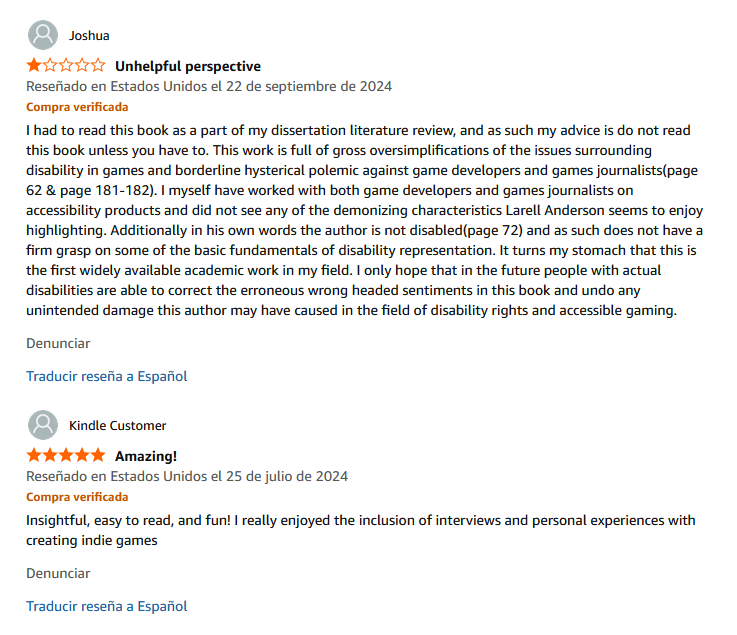Translate Joshua's review to Español
737x635 pixels.
(106, 376)
